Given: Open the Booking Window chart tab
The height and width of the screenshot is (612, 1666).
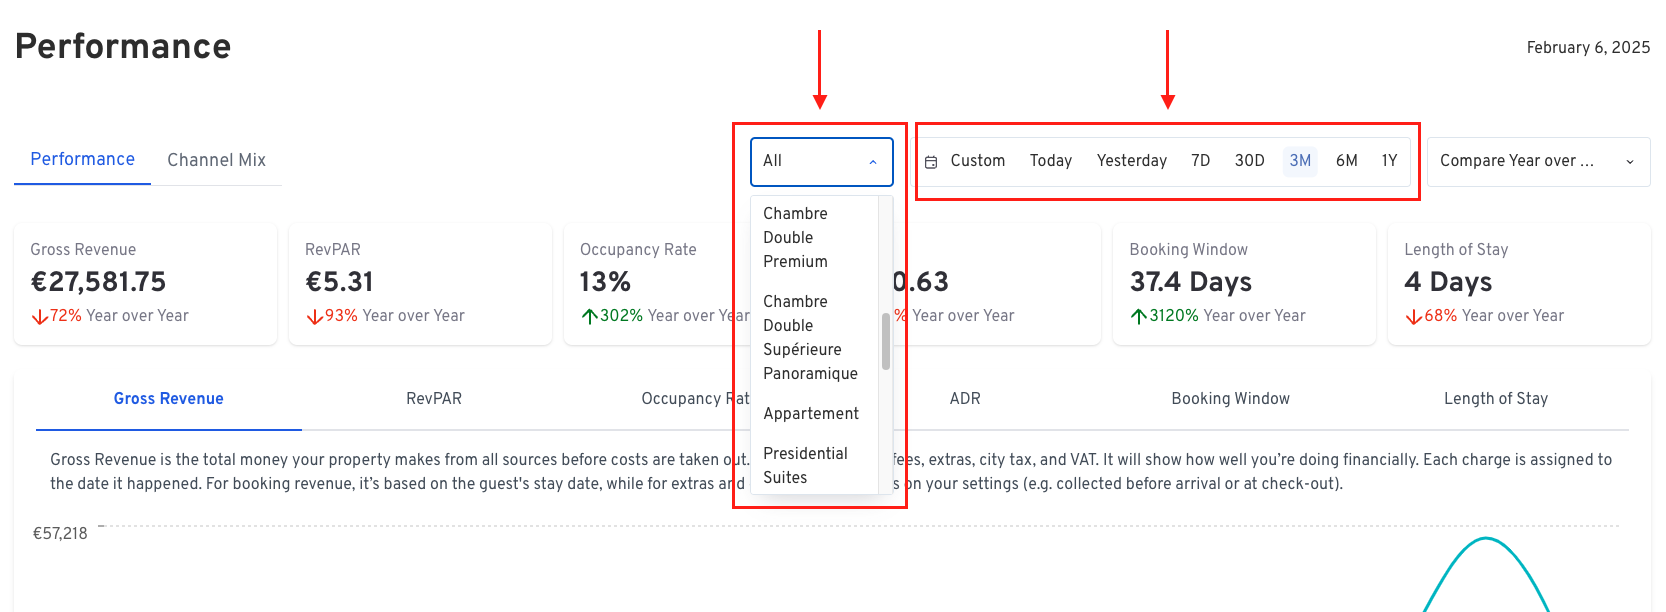Looking at the screenshot, I should [x=1230, y=399].
